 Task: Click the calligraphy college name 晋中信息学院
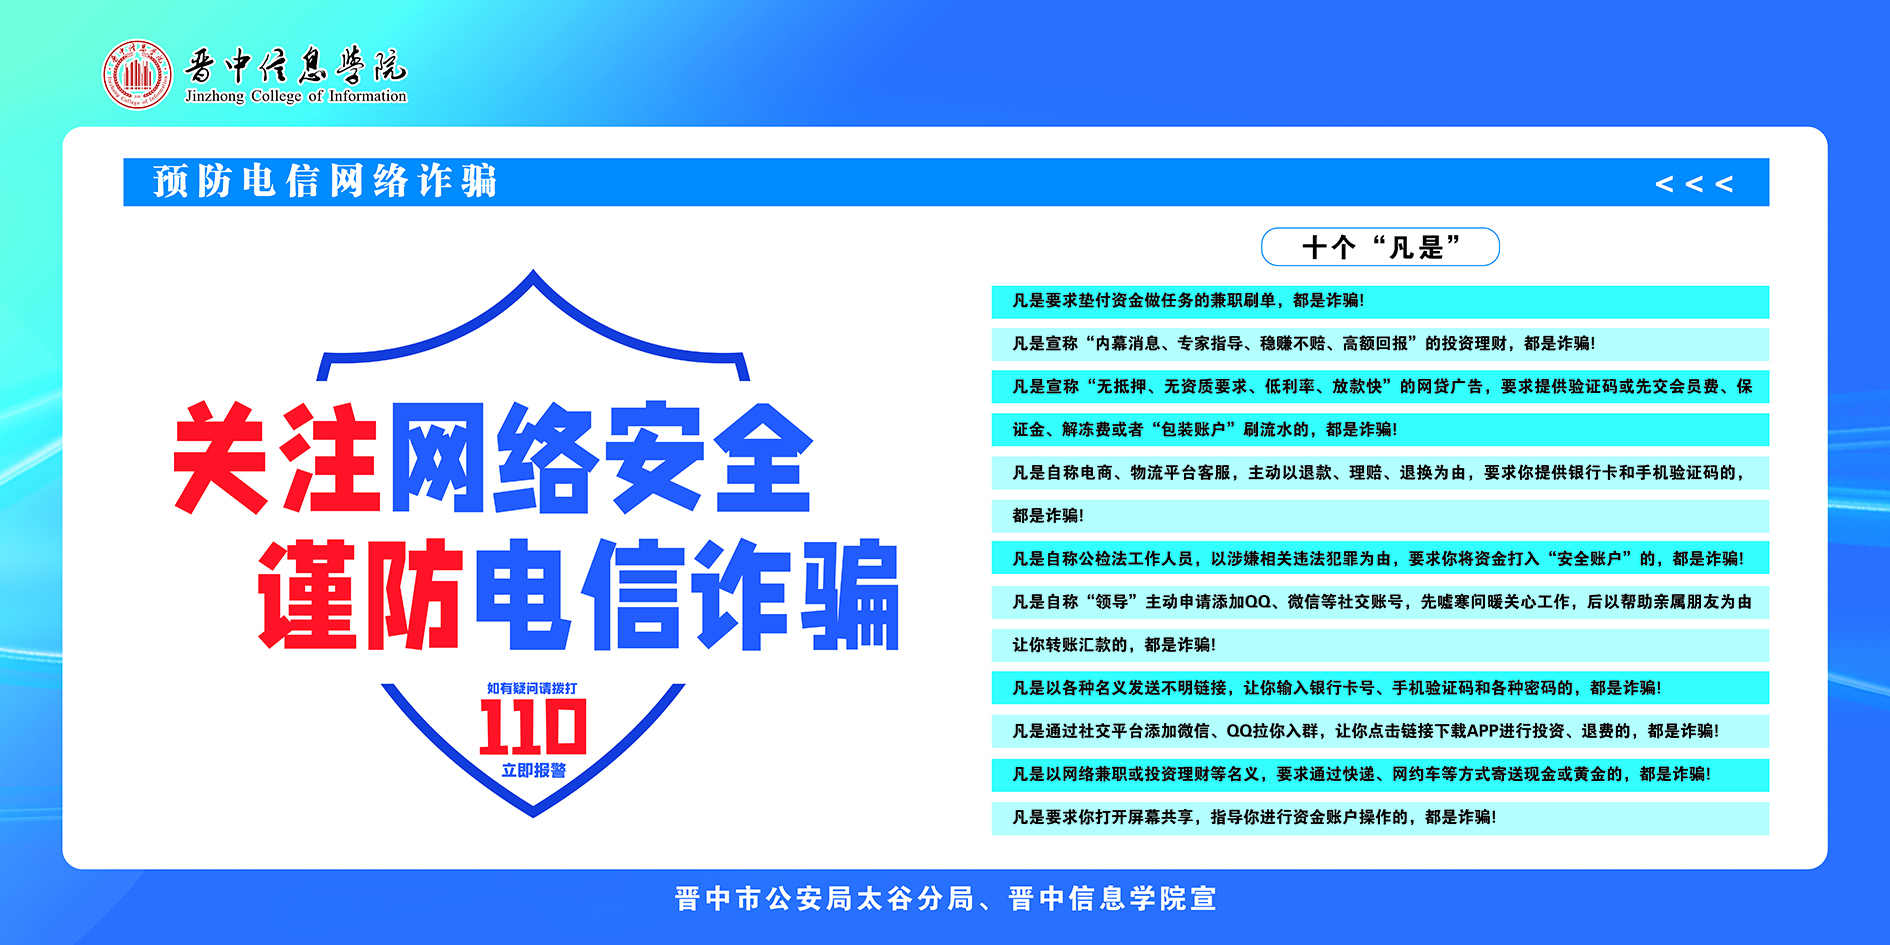click(x=296, y=65)
